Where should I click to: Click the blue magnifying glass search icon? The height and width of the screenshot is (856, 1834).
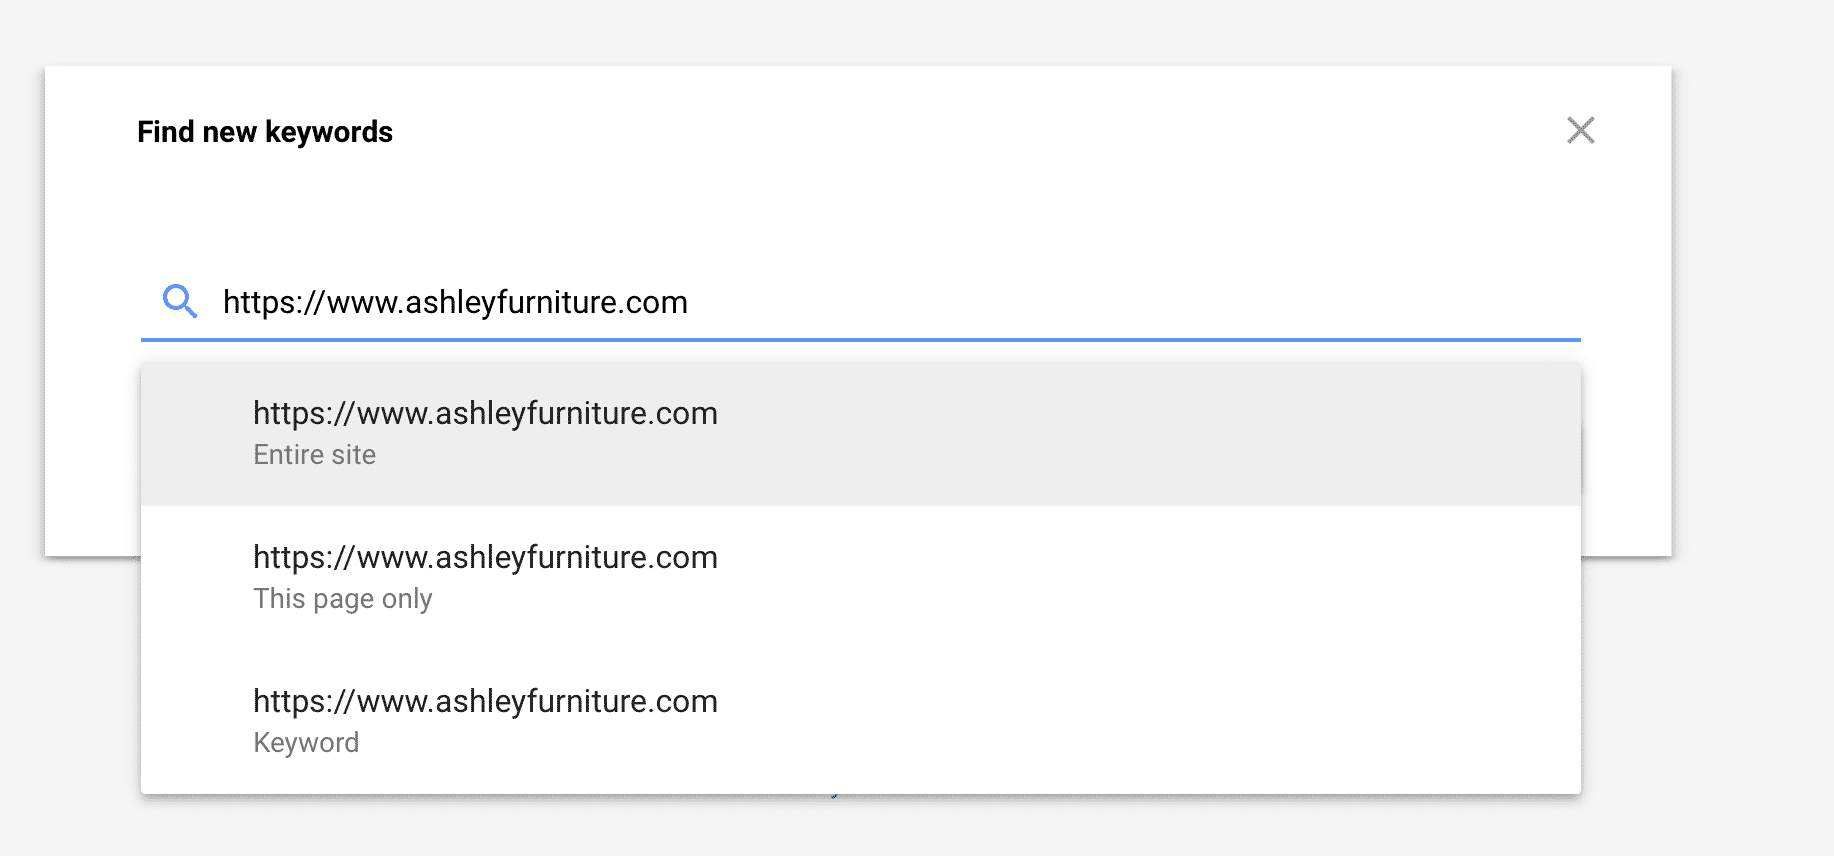point(180,301)
